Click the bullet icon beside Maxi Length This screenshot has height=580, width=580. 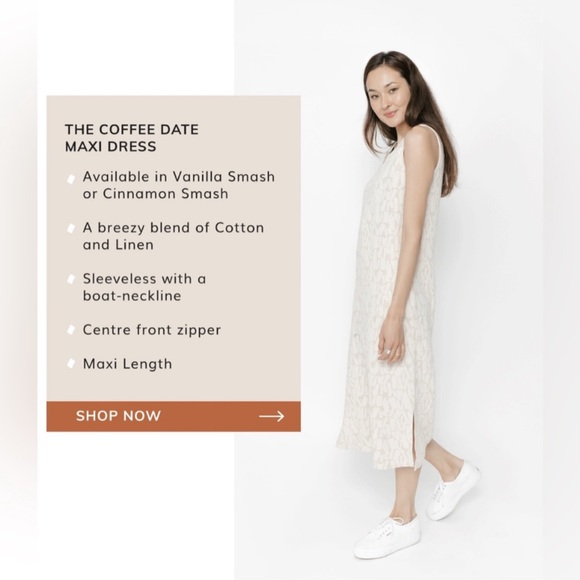point(71,363)
